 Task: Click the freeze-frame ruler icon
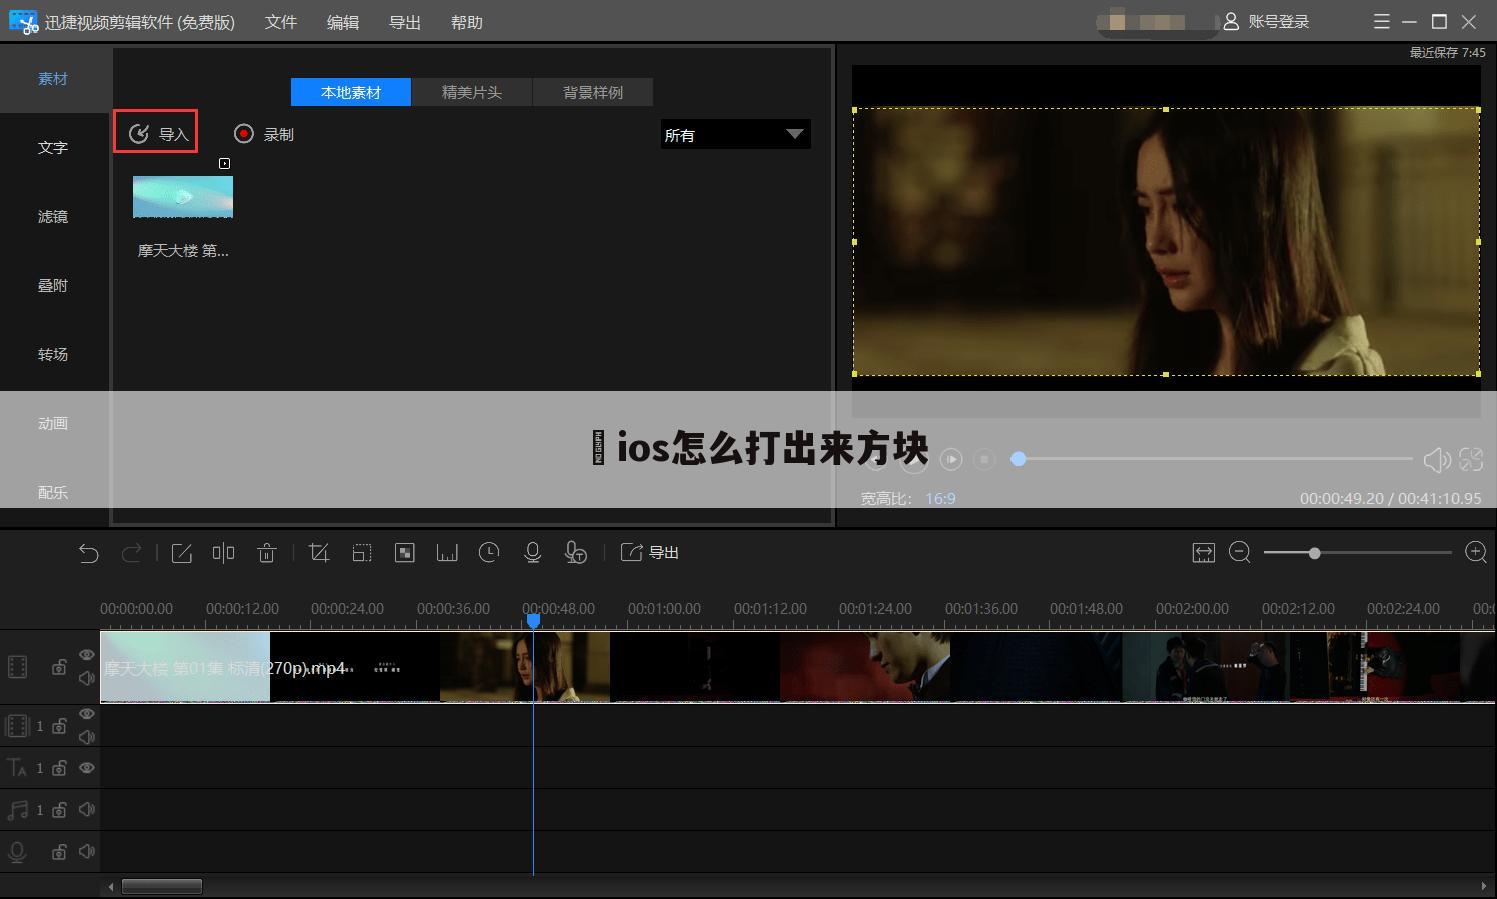point(447,553)
